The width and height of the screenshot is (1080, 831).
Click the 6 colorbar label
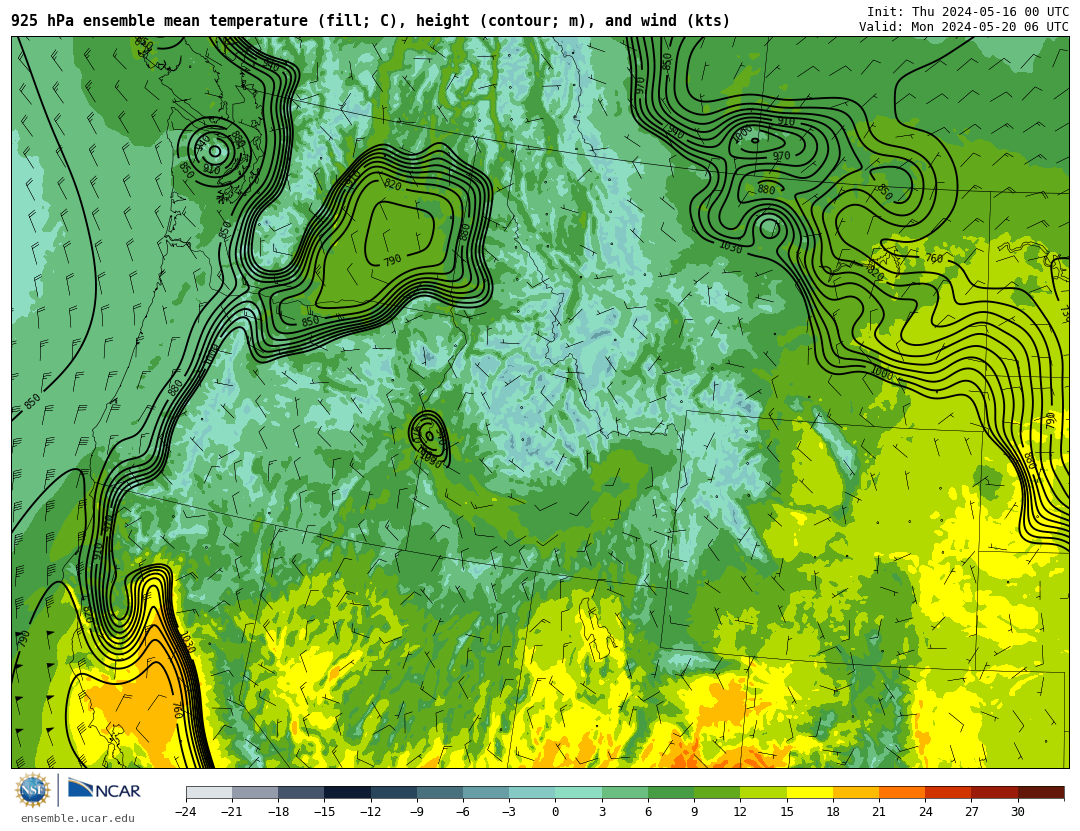[648, 812]
